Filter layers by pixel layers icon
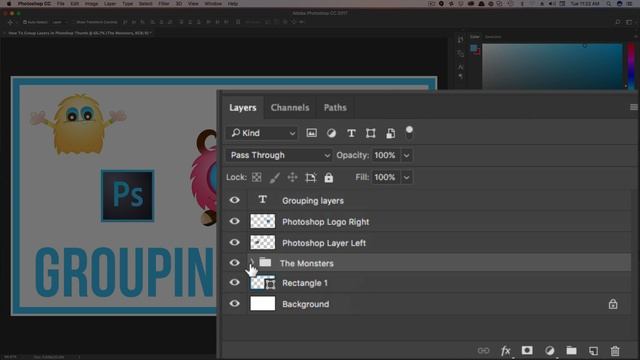 (311, 133)
